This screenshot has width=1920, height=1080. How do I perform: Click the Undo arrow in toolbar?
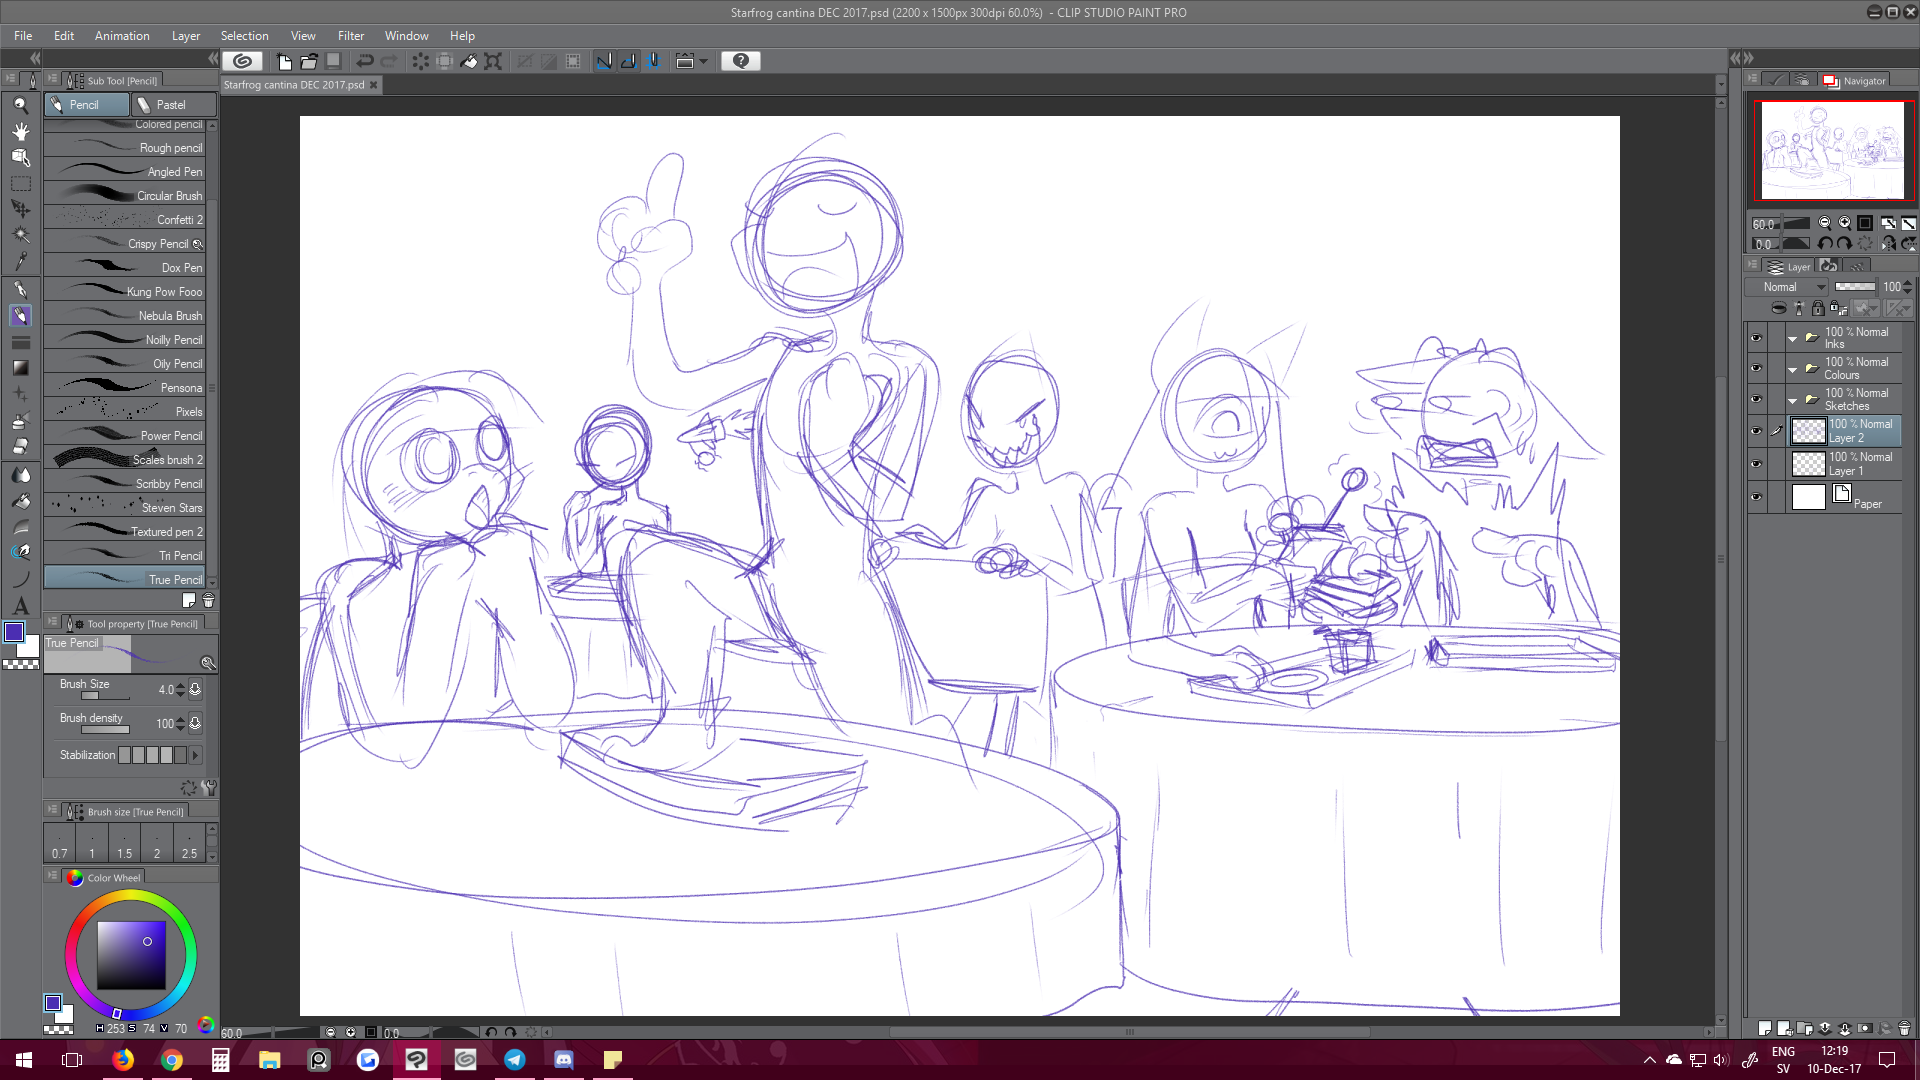click(365, 61)
